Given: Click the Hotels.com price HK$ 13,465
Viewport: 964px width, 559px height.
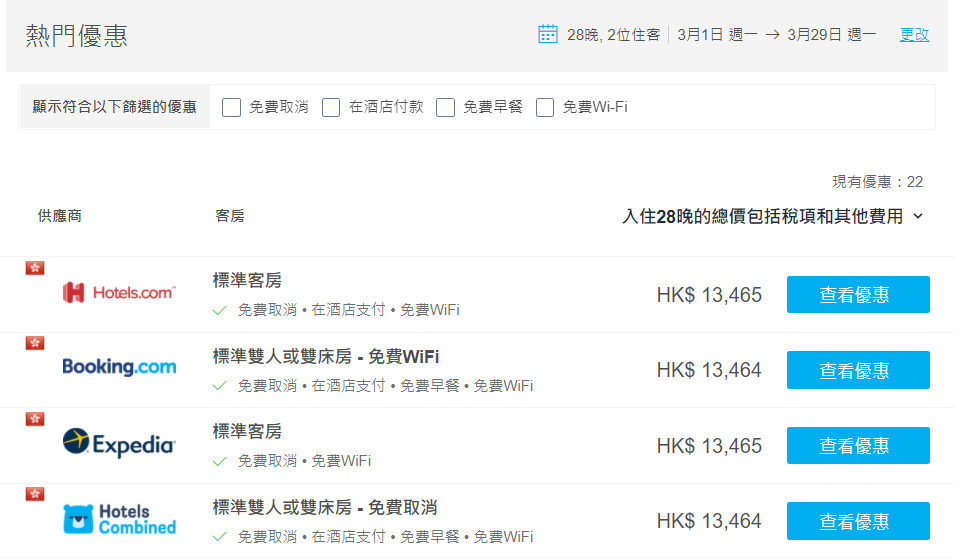Looking at the screenshot, I should click(x=709, y=295).
